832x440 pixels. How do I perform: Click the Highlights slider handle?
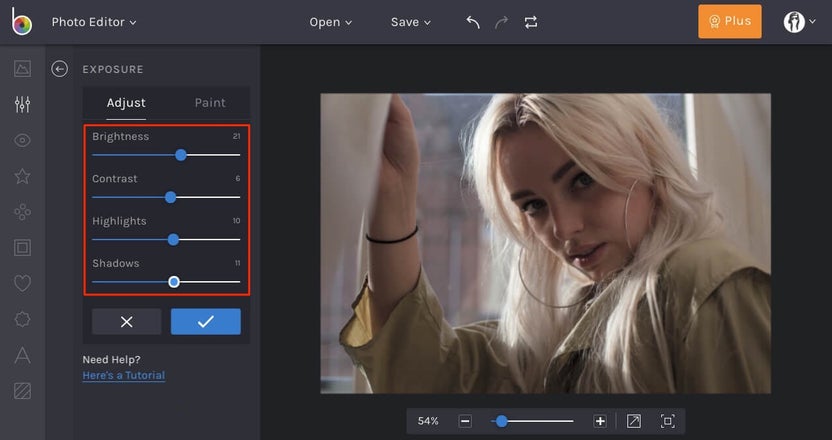174,240
